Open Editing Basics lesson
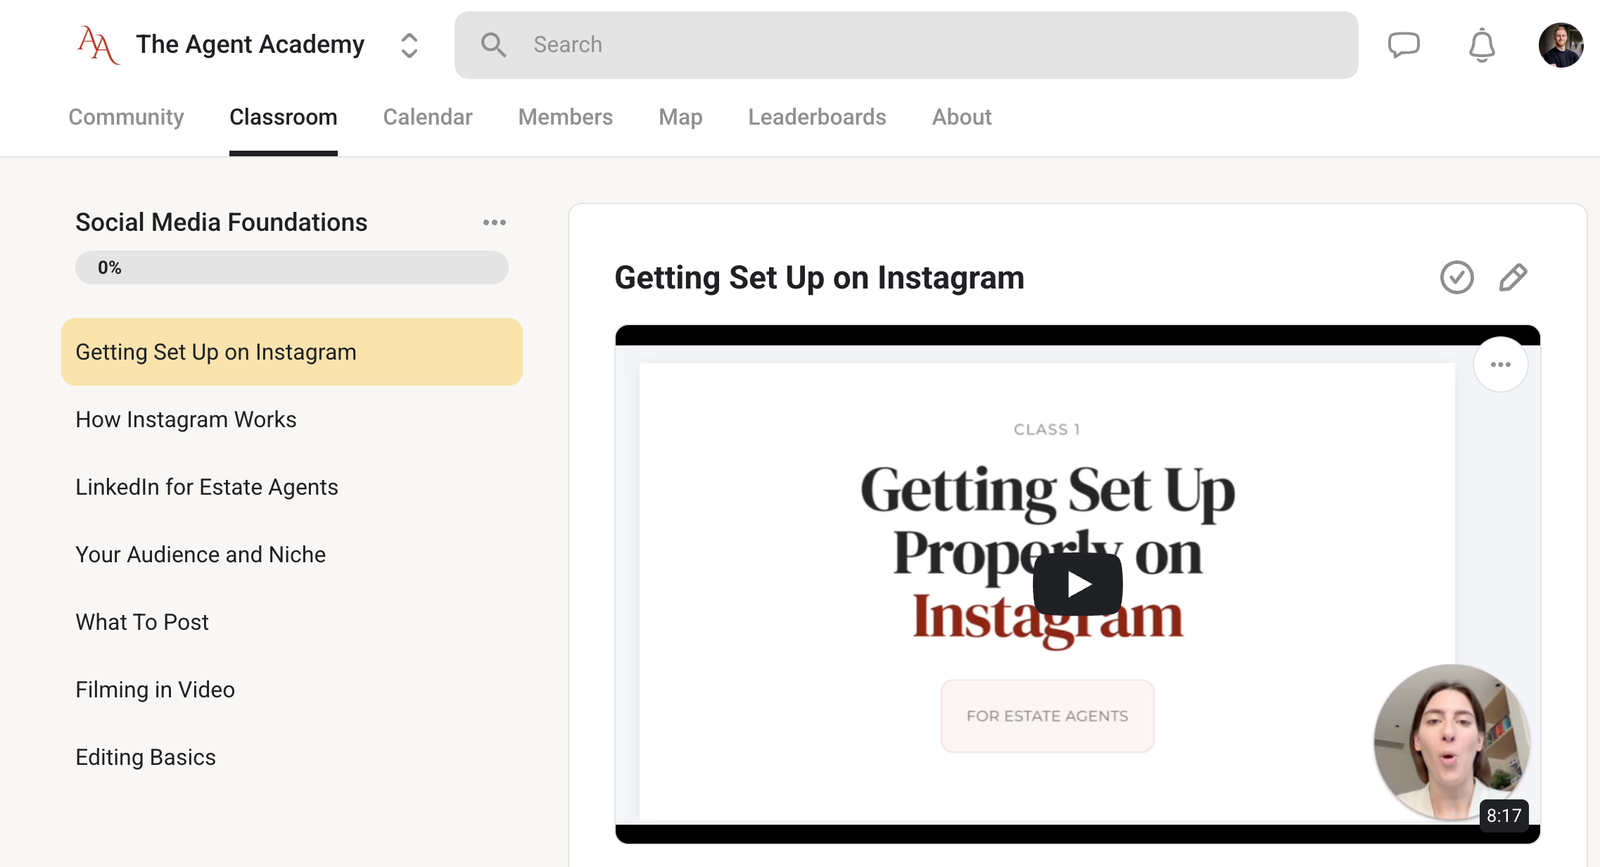Viewport: 1600px width, 867px height. tap(146, 757)
